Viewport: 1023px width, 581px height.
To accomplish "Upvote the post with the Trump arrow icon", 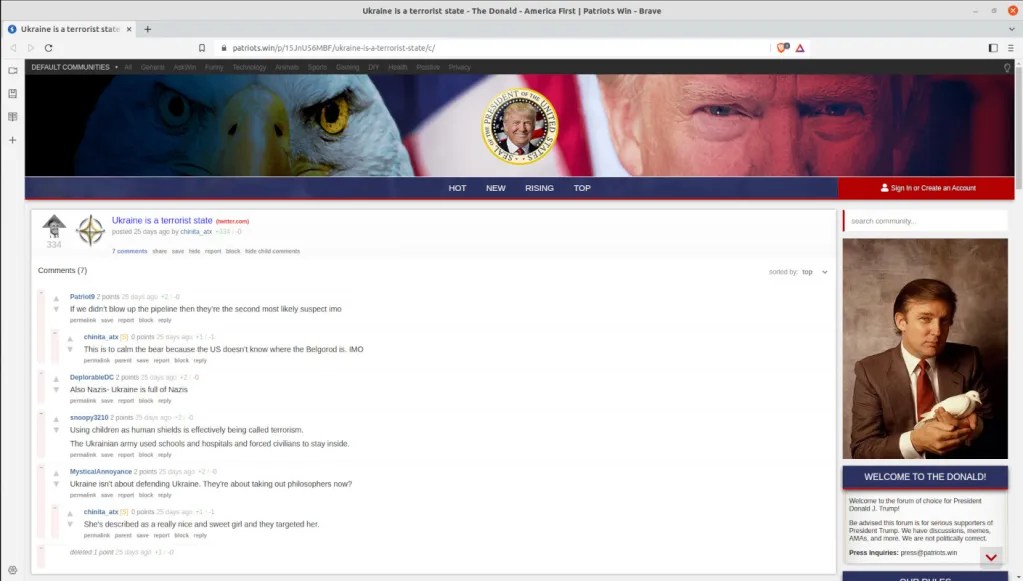I will pyautogui.click(x=54, y=224).
